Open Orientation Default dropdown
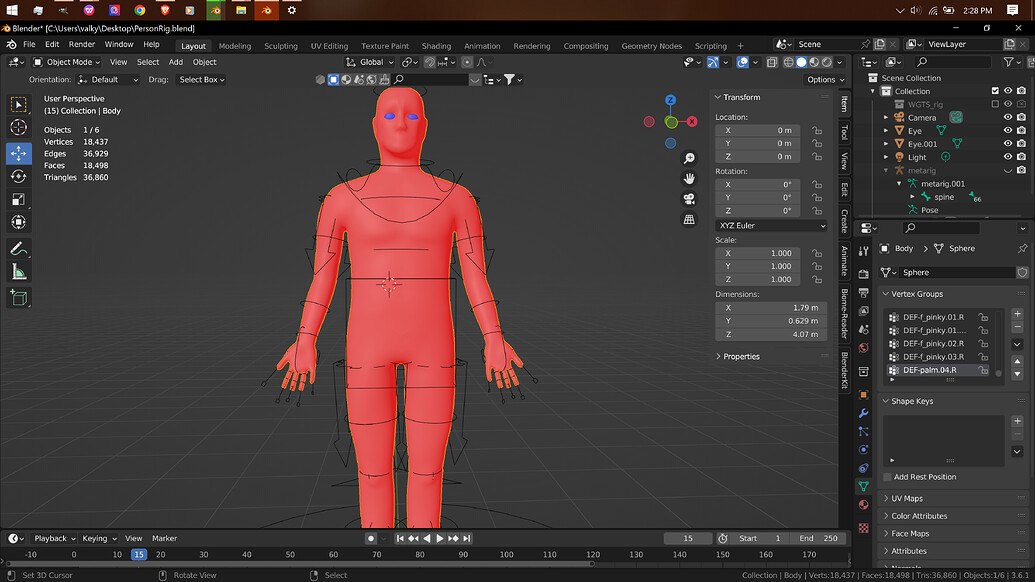The image size is (1035, 582). [x=108, y=80]
